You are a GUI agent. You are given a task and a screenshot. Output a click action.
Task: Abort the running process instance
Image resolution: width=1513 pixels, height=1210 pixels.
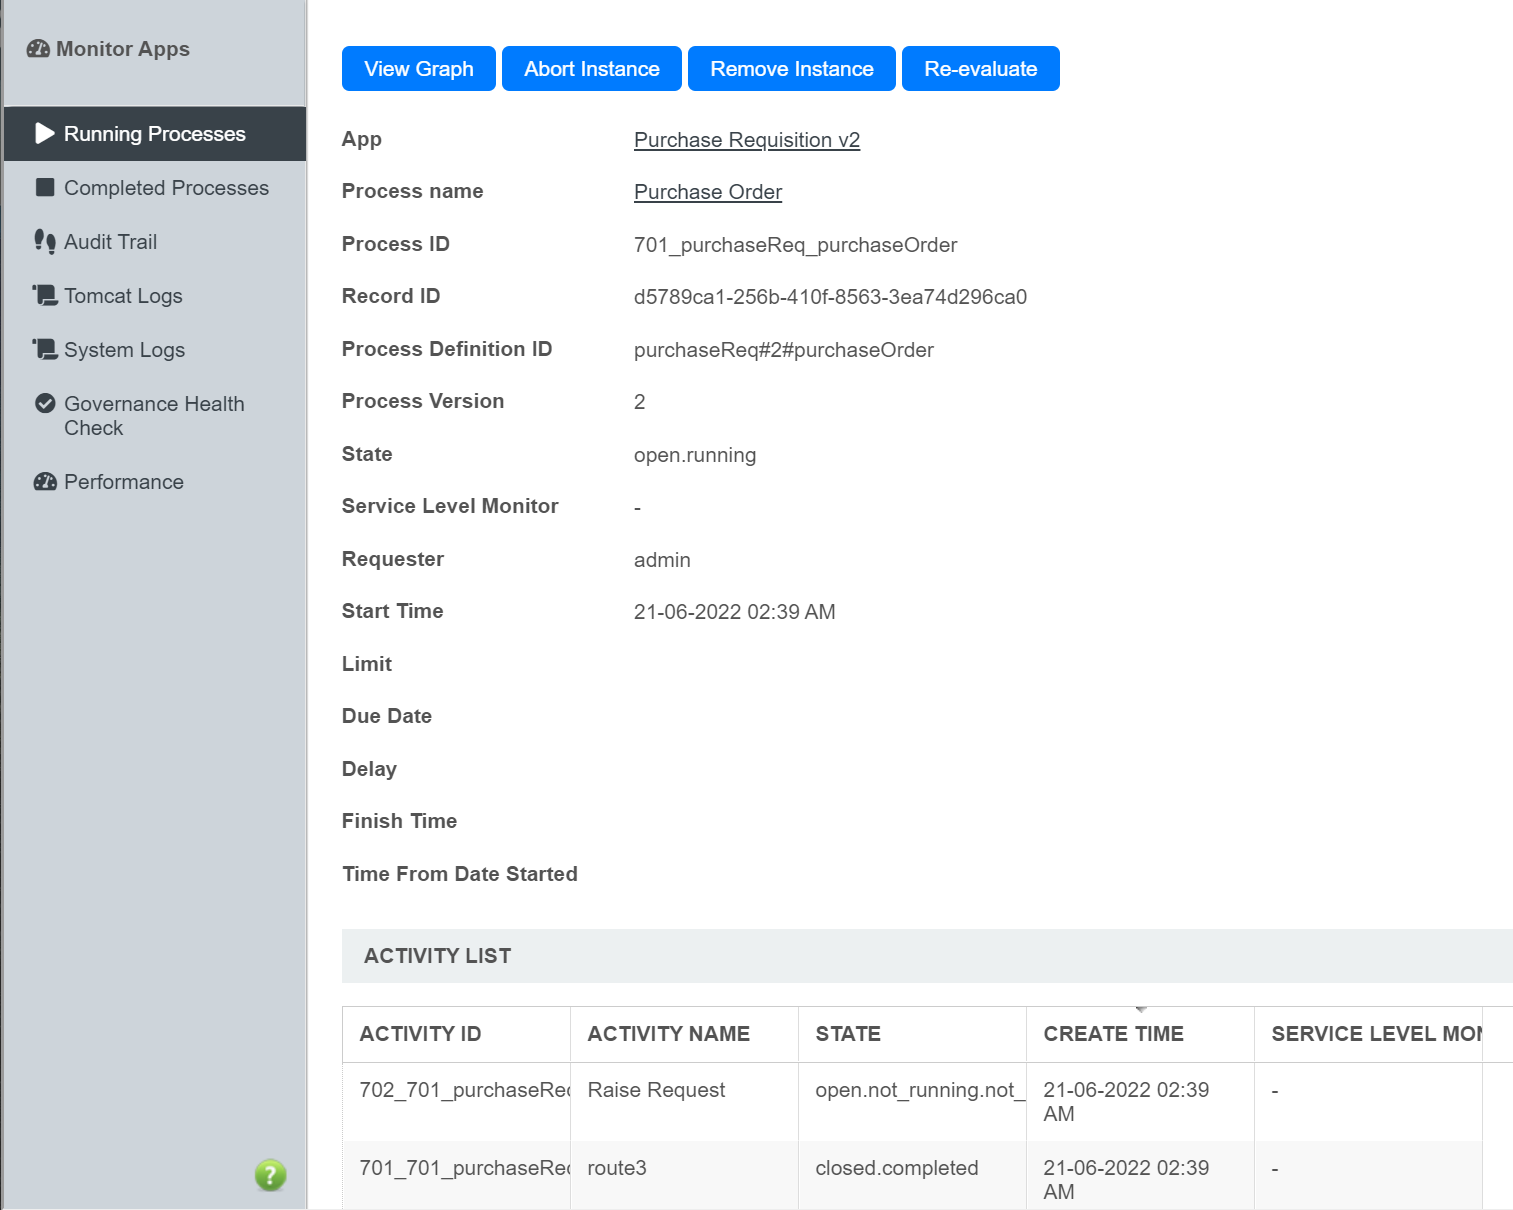[x=591, y=69]
